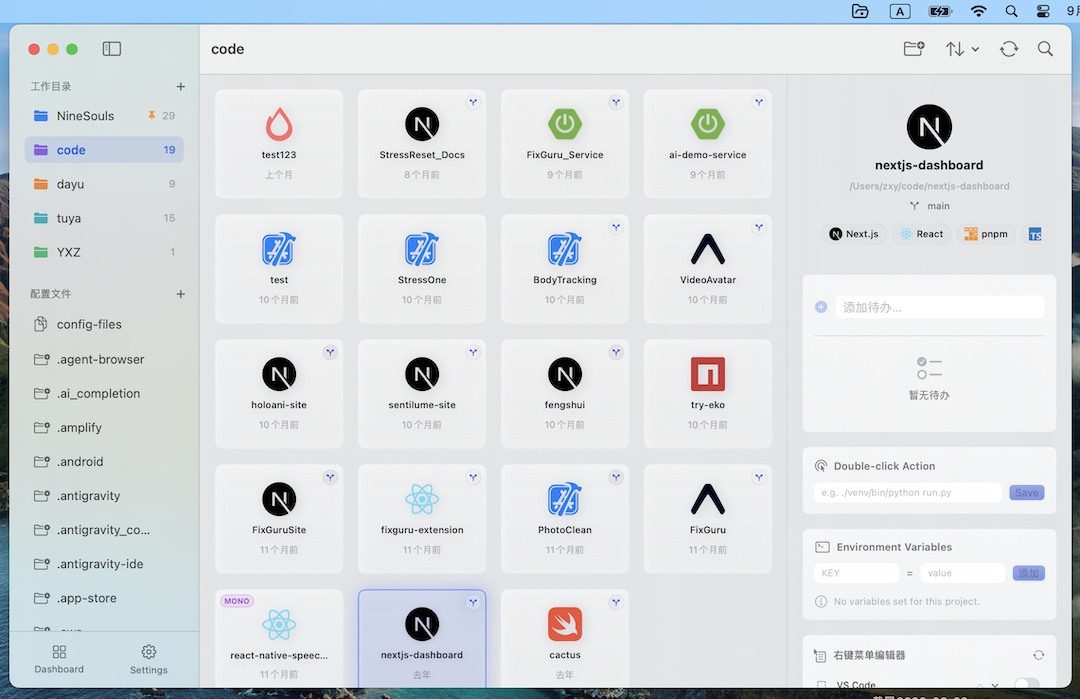
Task: Click the add-todo plus circle icon
Action: click(x=821, y=307)
